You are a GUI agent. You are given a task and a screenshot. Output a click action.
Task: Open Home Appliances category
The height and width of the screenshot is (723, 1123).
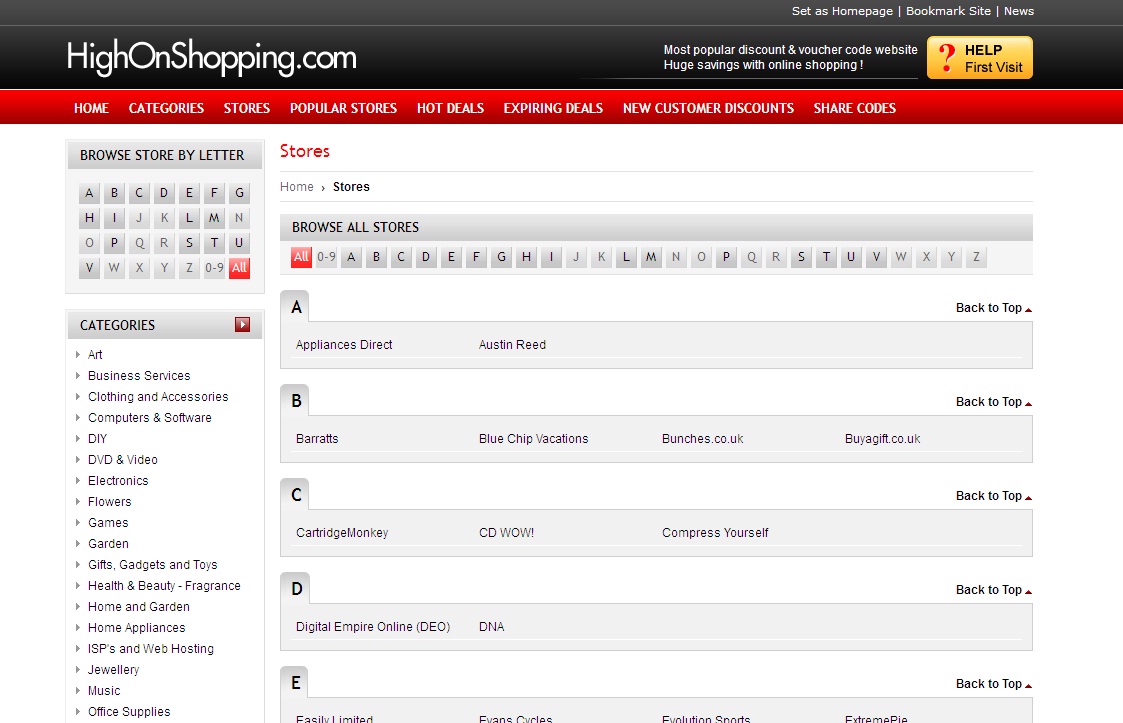[x=137, y=628]
